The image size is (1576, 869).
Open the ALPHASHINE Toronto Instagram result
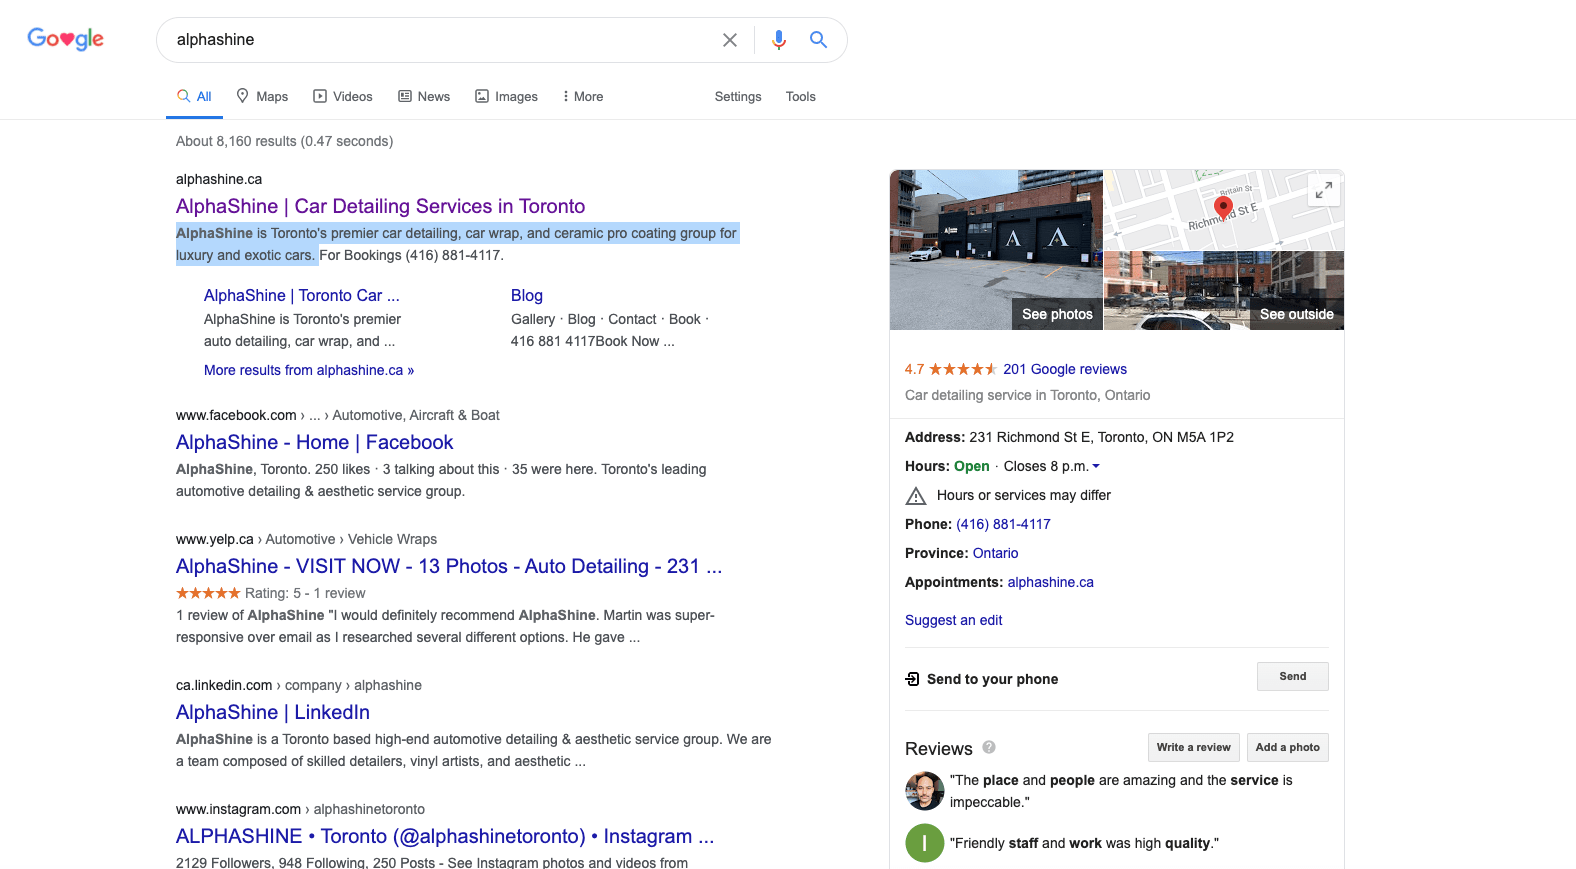pyautogui.click(x=445, y=836)
